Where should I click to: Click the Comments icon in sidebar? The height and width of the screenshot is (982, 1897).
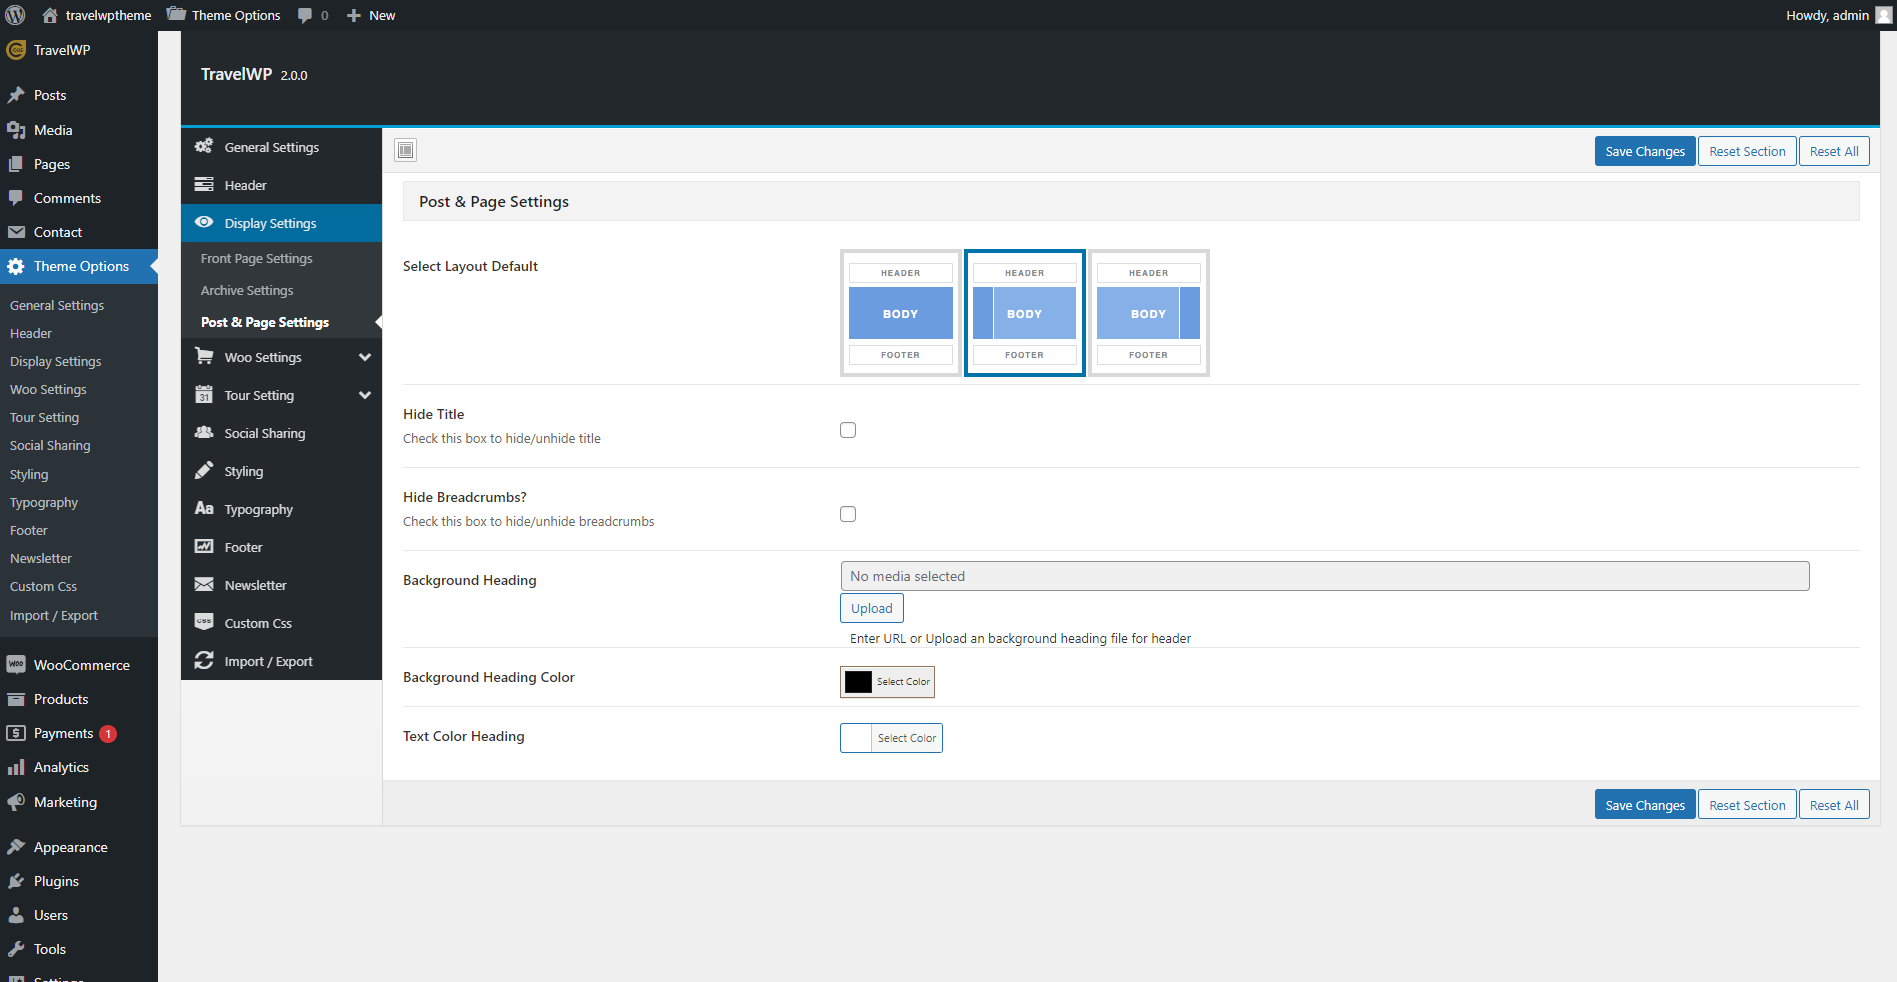click(16, 198)
